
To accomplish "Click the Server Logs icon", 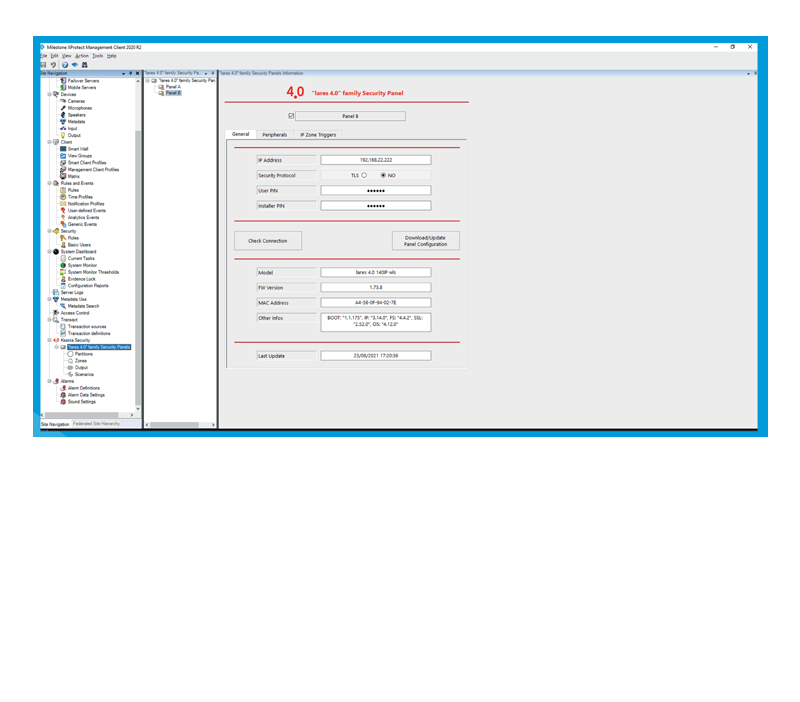I will pyautogui.click(x=56, y=292).
